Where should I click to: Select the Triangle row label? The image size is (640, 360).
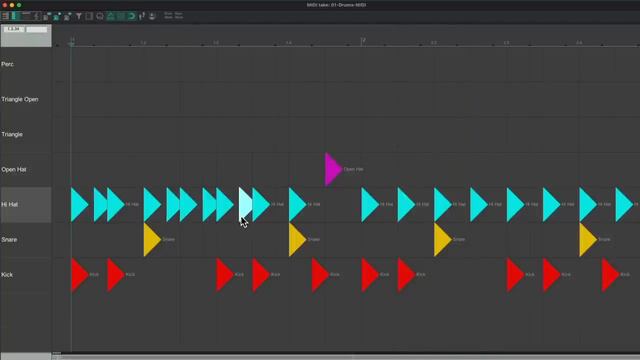12,135
